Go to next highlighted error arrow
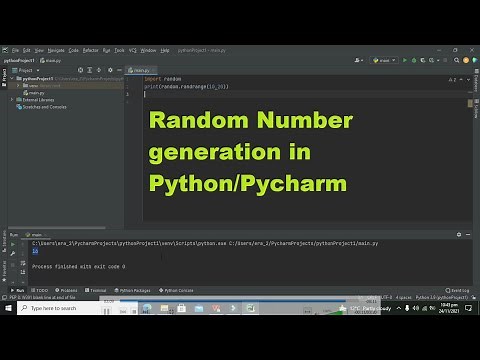The height and width of the screenshot is (360, 480). click(x=468, y=80)
